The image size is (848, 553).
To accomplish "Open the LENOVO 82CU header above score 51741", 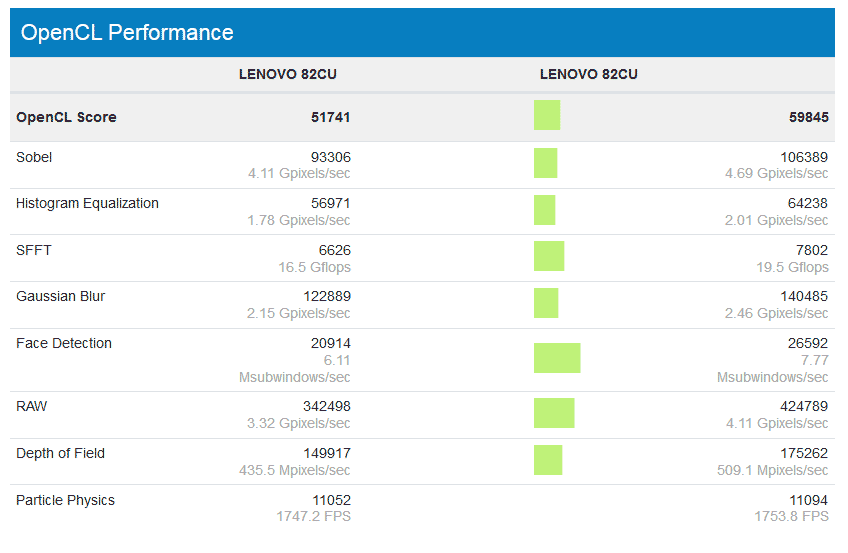I will click(294, 74).
